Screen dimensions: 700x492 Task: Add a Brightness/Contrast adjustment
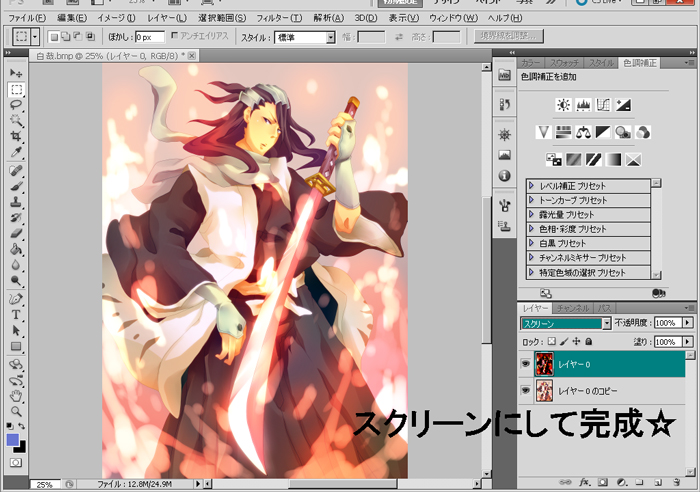click(563, 104)
